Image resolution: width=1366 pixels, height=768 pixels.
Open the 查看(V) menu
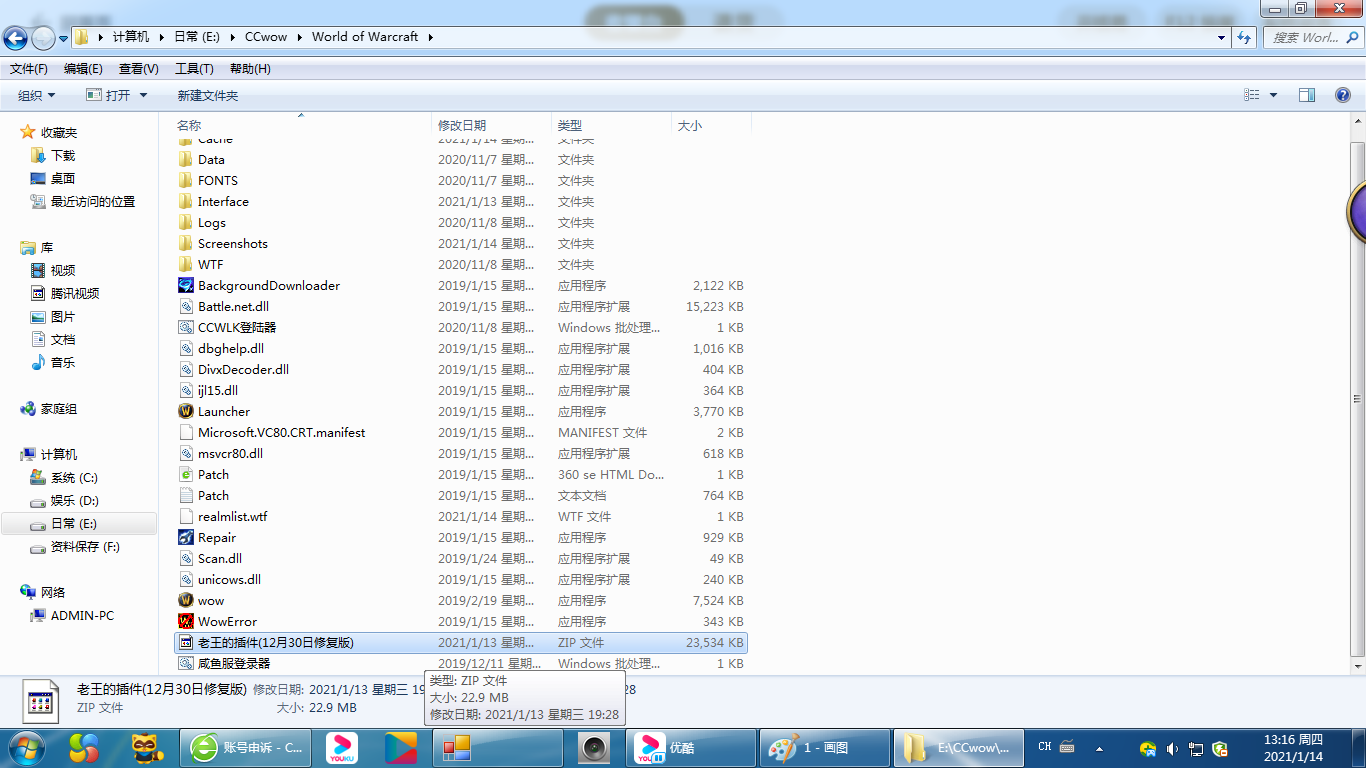138,69
